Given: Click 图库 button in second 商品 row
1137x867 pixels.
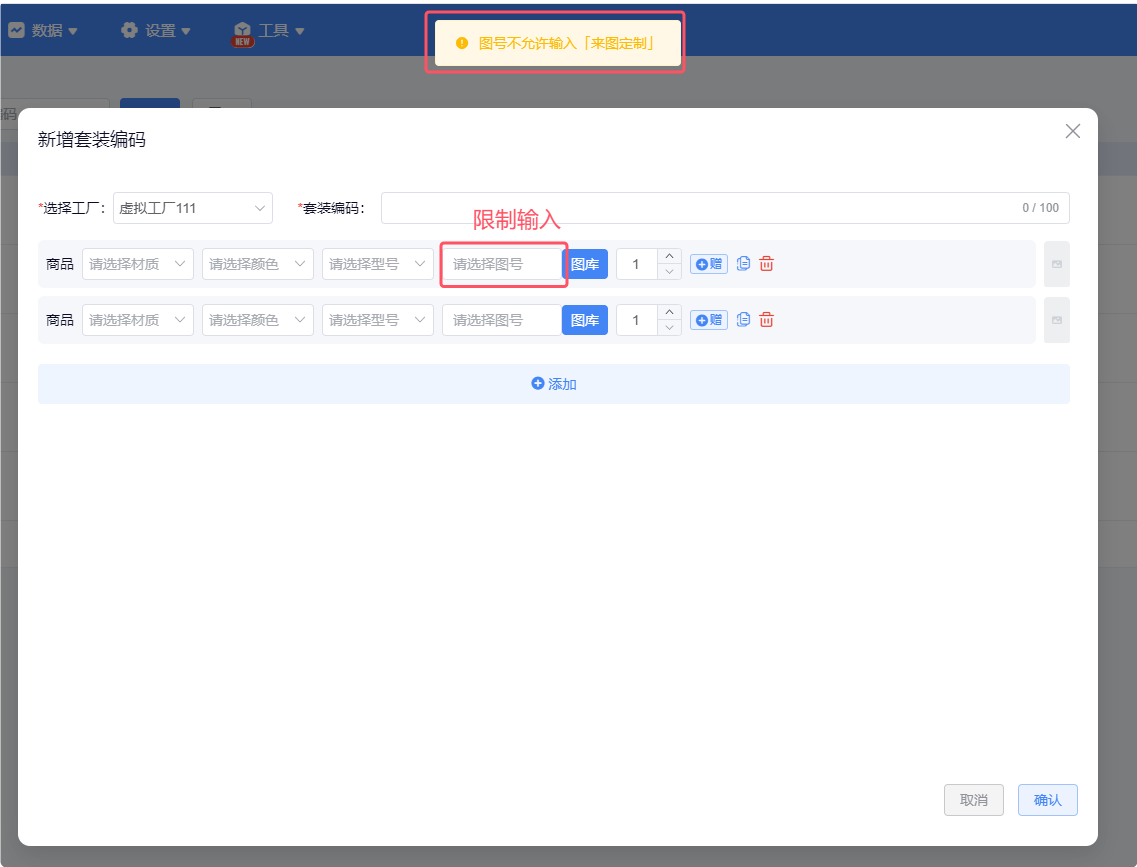Looking at the screenshot, I should click(584, 320).
